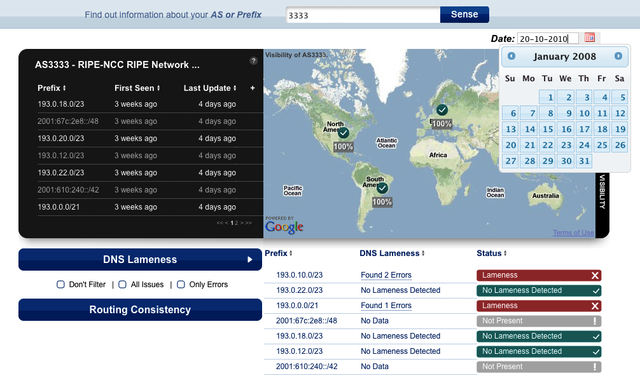Select January 31 in the calendar
The image size is (640, 378).
[x=584, y=161]
